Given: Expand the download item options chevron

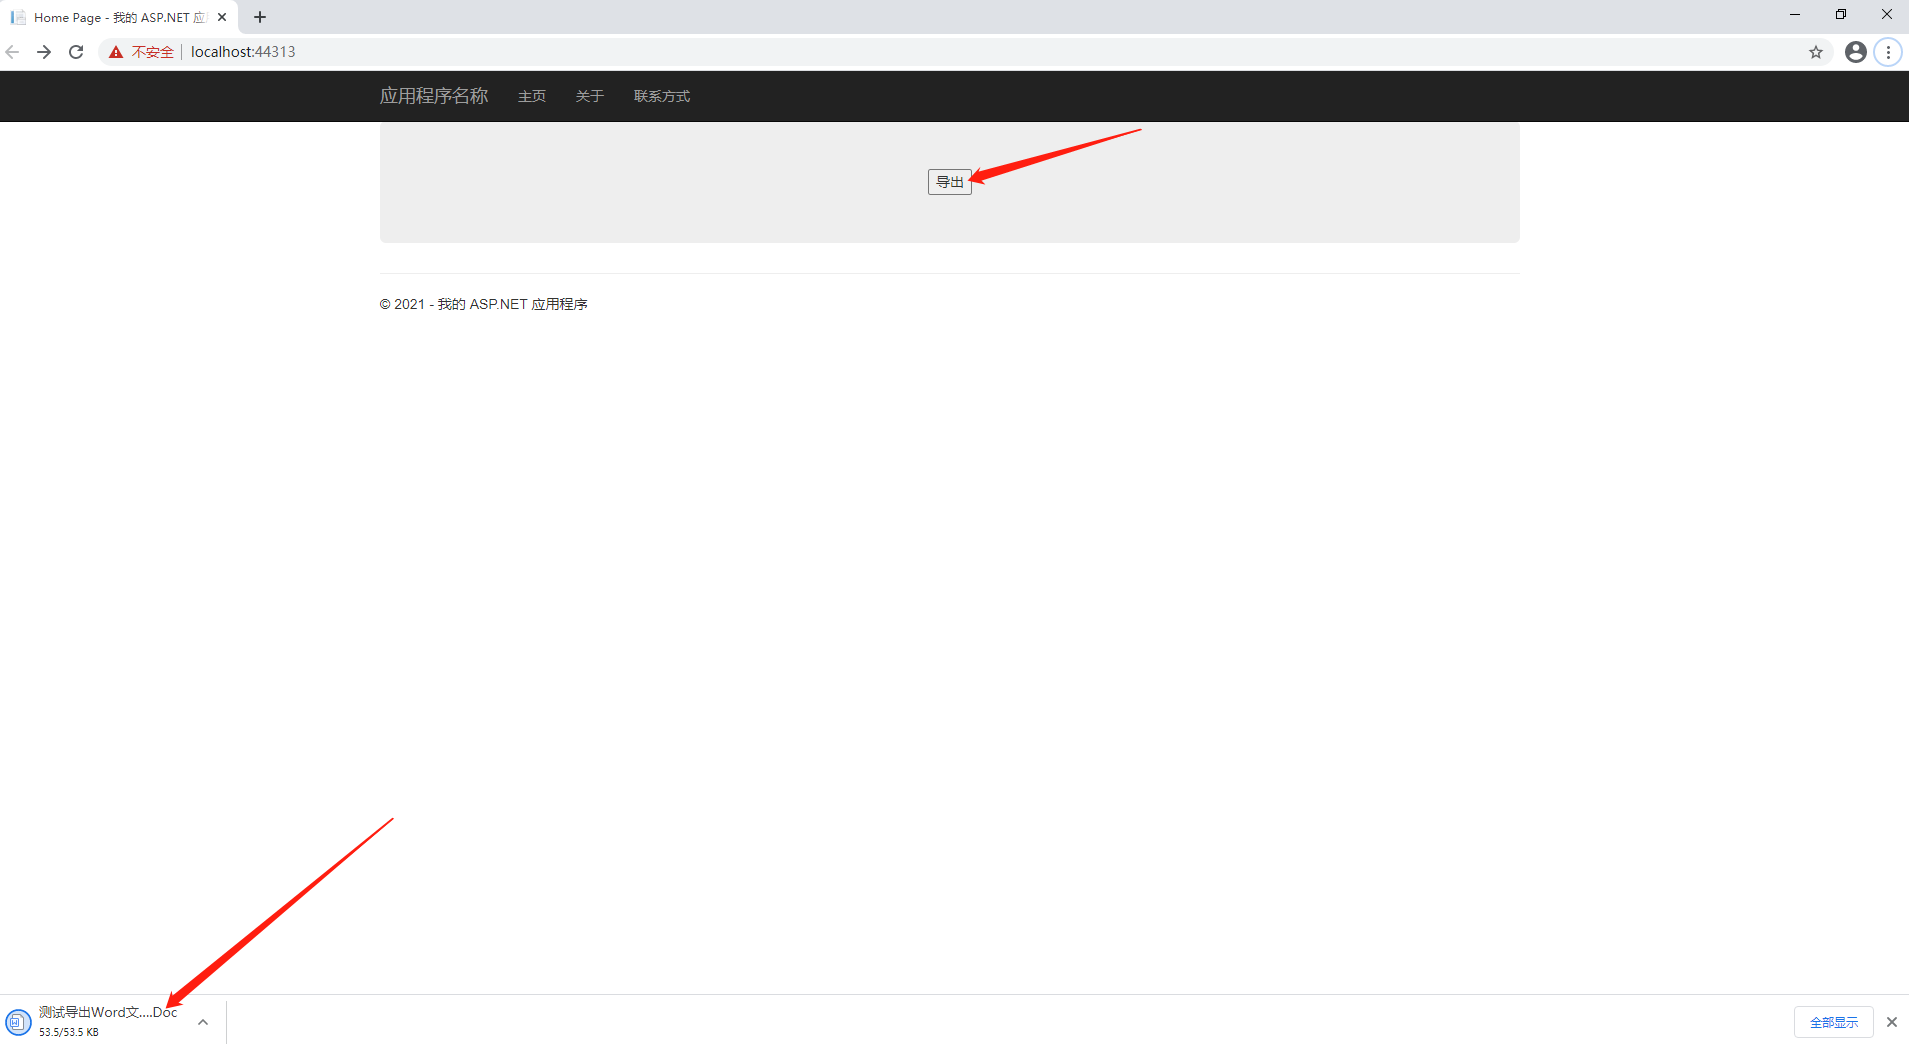Looking at the screenshot, I should (203, 1022).
